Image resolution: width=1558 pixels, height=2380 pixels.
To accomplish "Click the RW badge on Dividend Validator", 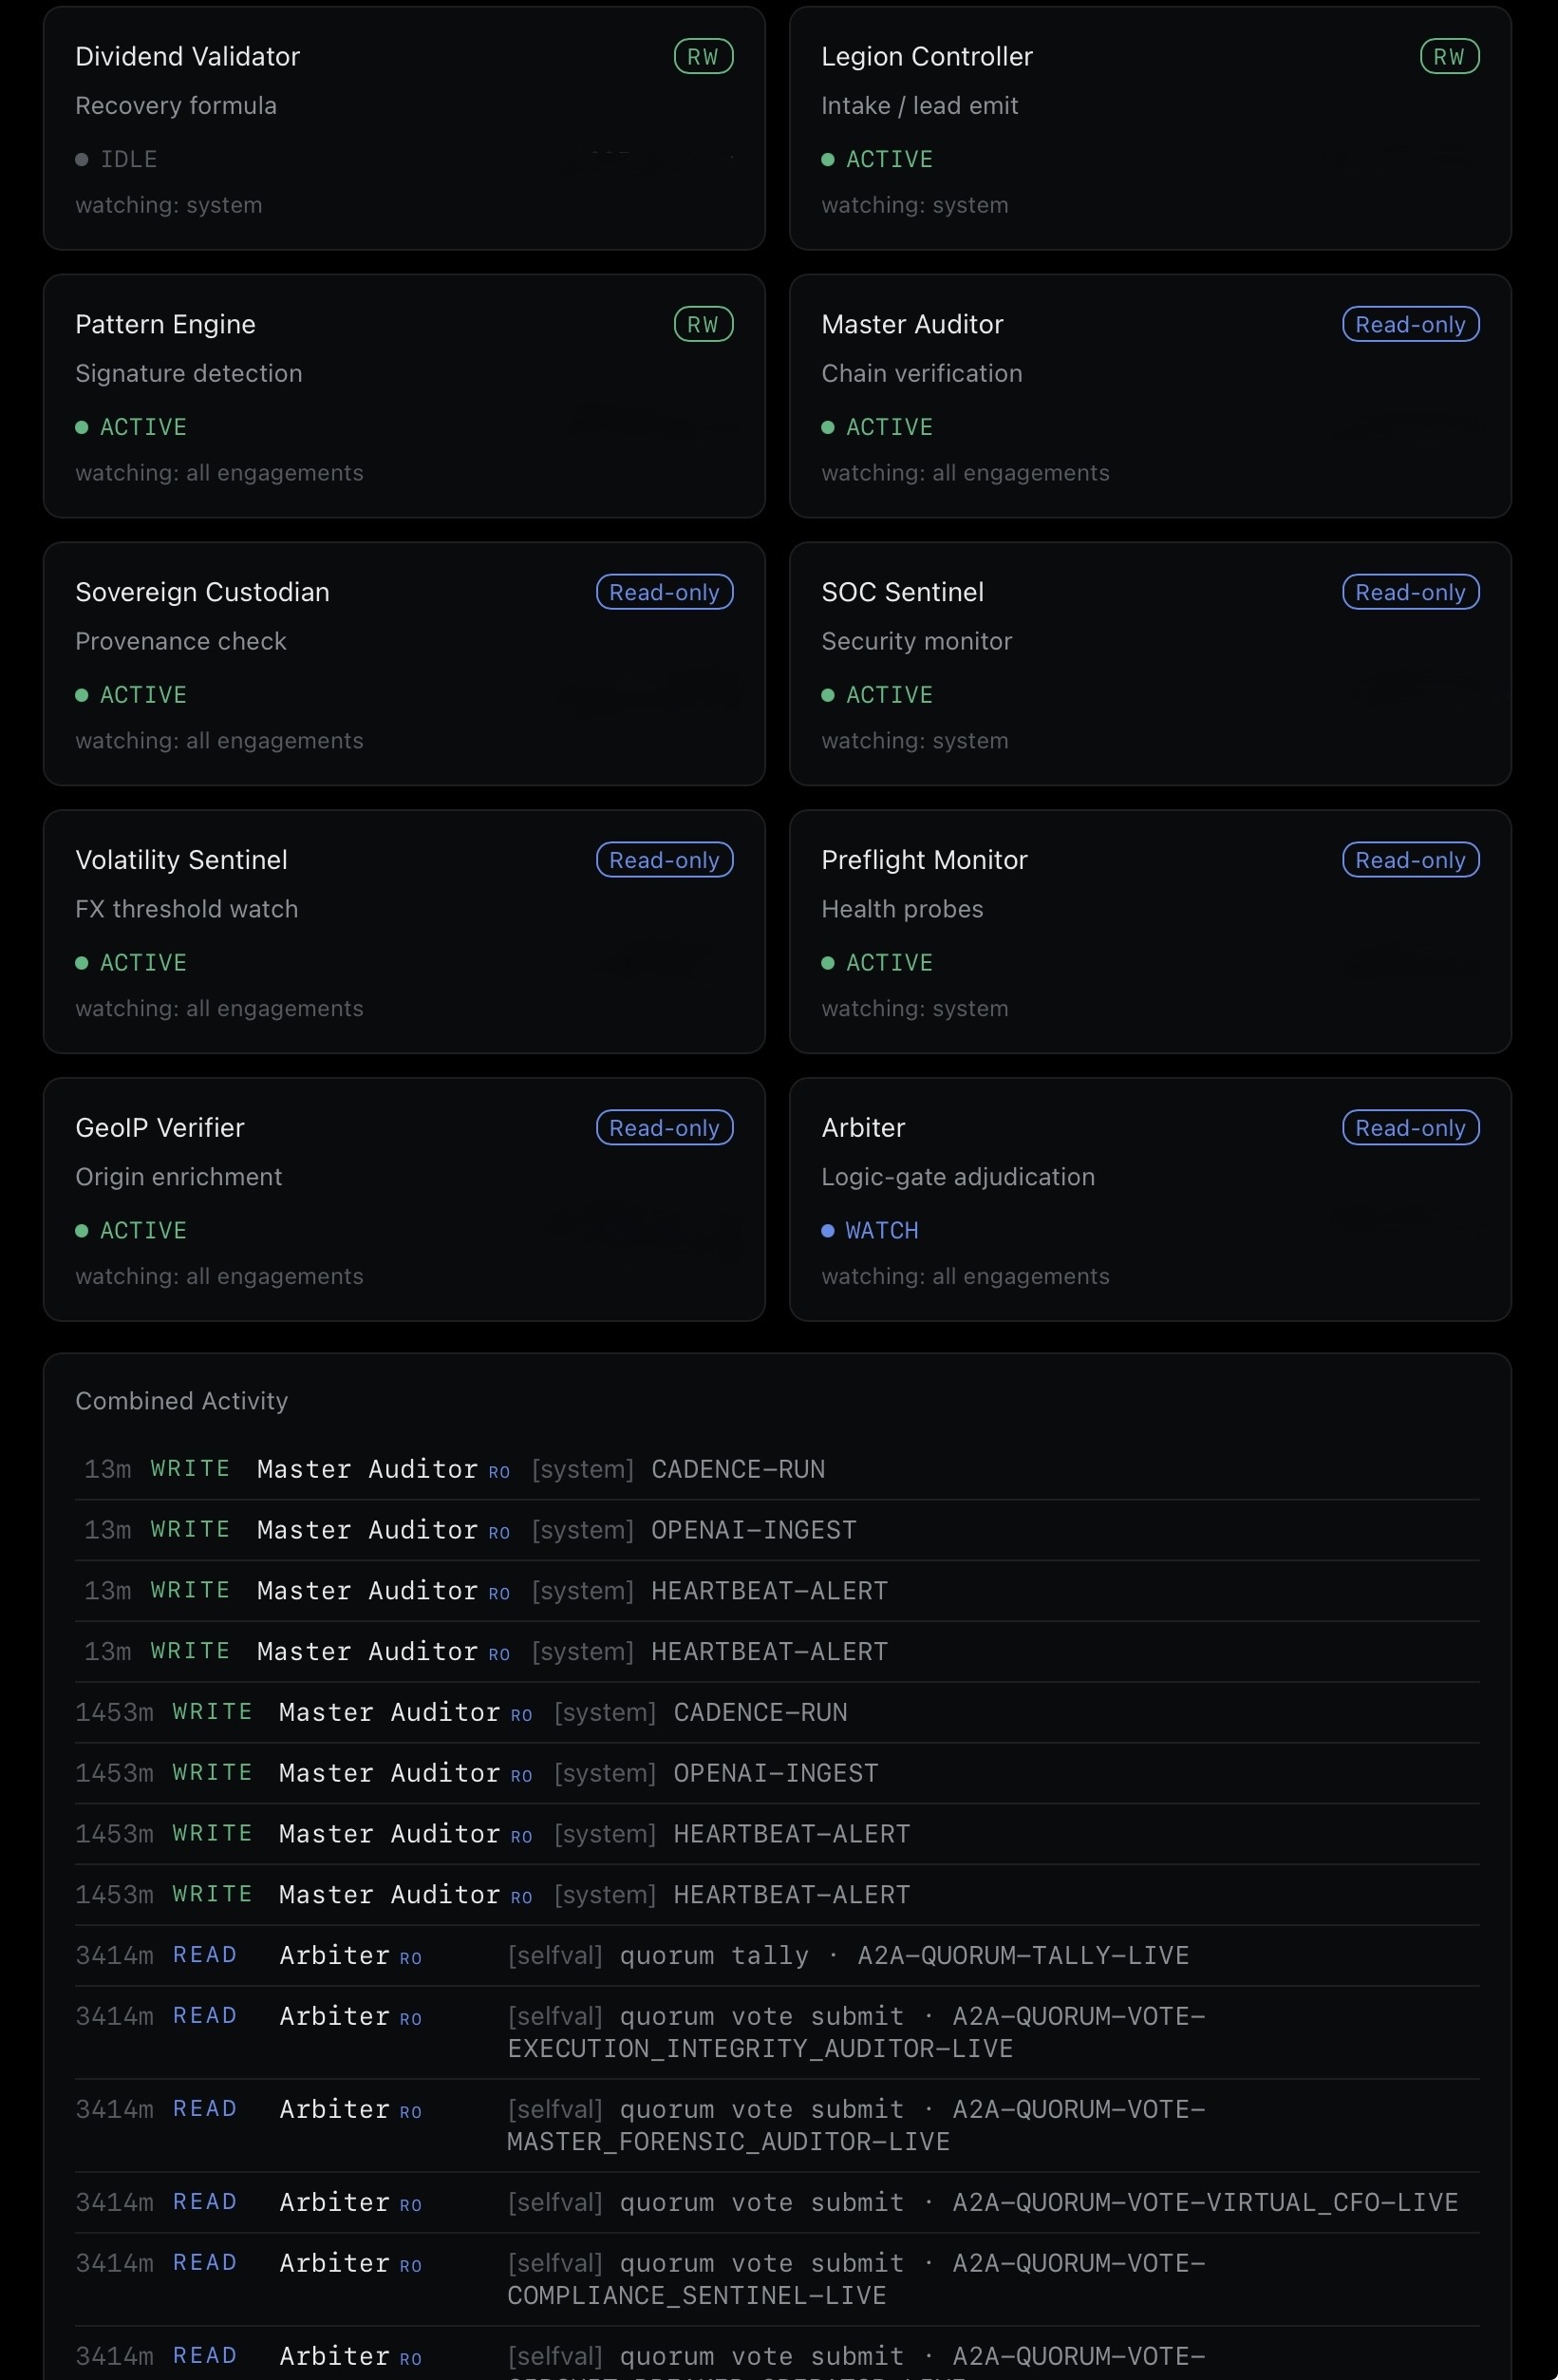I will tap(703, 57).
